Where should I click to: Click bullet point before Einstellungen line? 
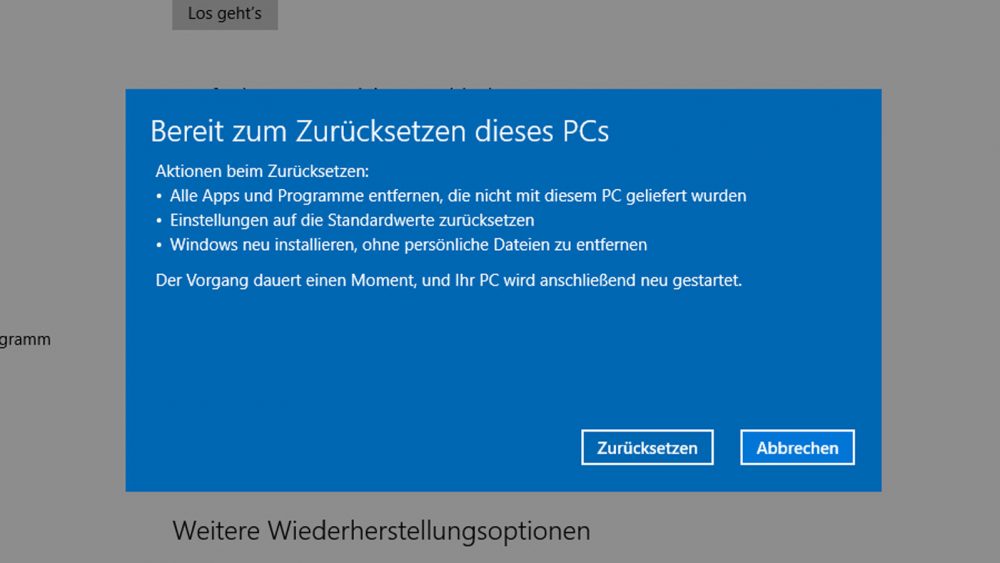click(x=159, y=221)
